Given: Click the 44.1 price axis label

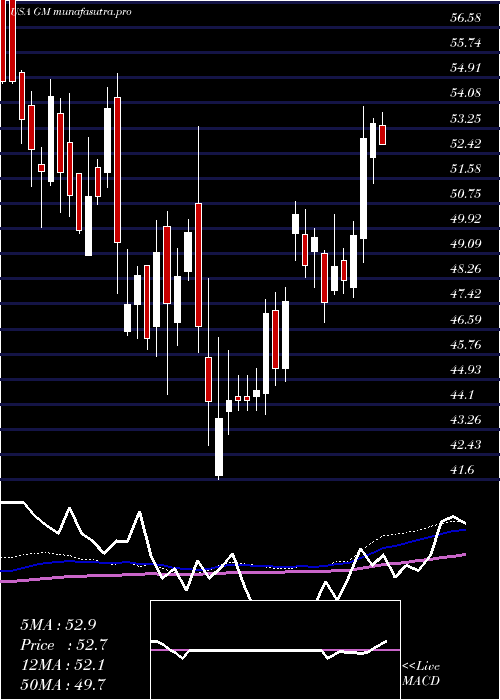Looking at the screenshot, I should click(x=462, y=394).
